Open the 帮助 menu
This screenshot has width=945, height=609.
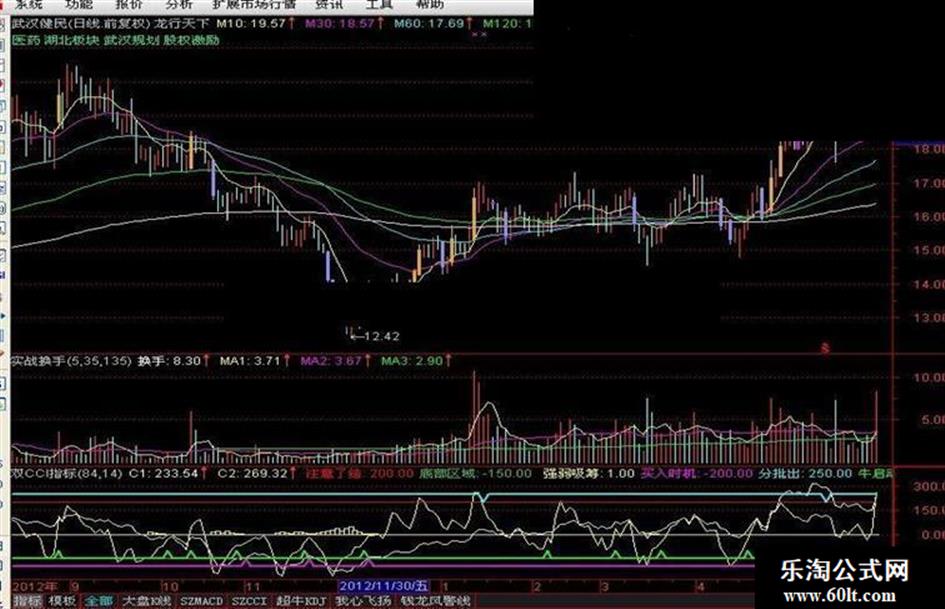pos(430,4)
